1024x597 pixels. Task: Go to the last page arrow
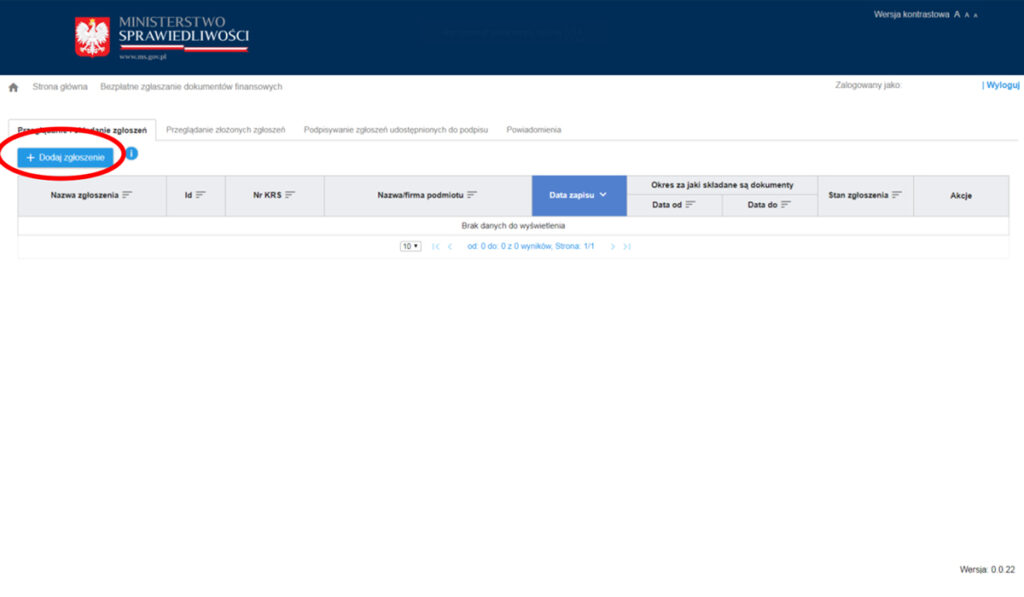coord(627,246)
